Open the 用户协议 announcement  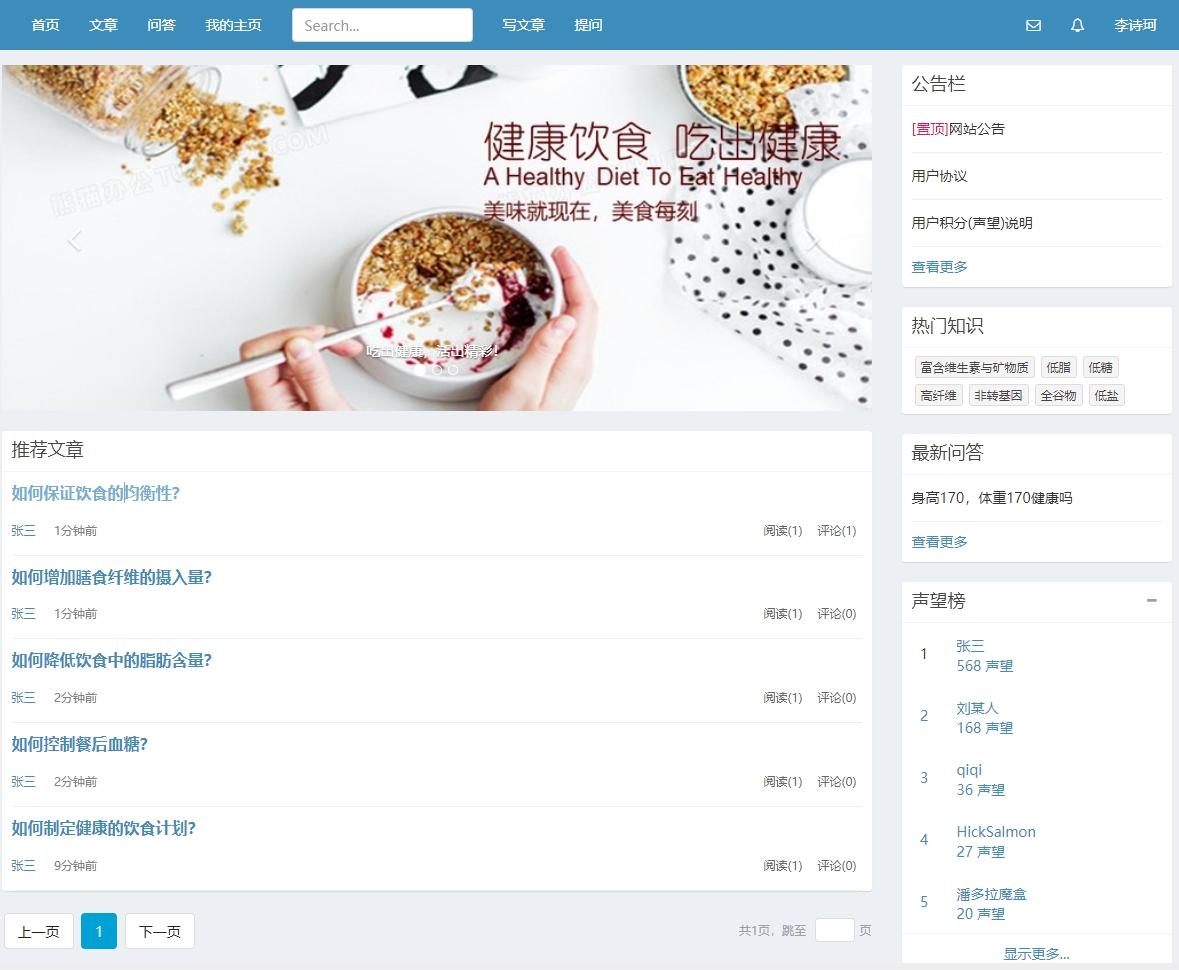pyautogui.click(x=939, y=176)
